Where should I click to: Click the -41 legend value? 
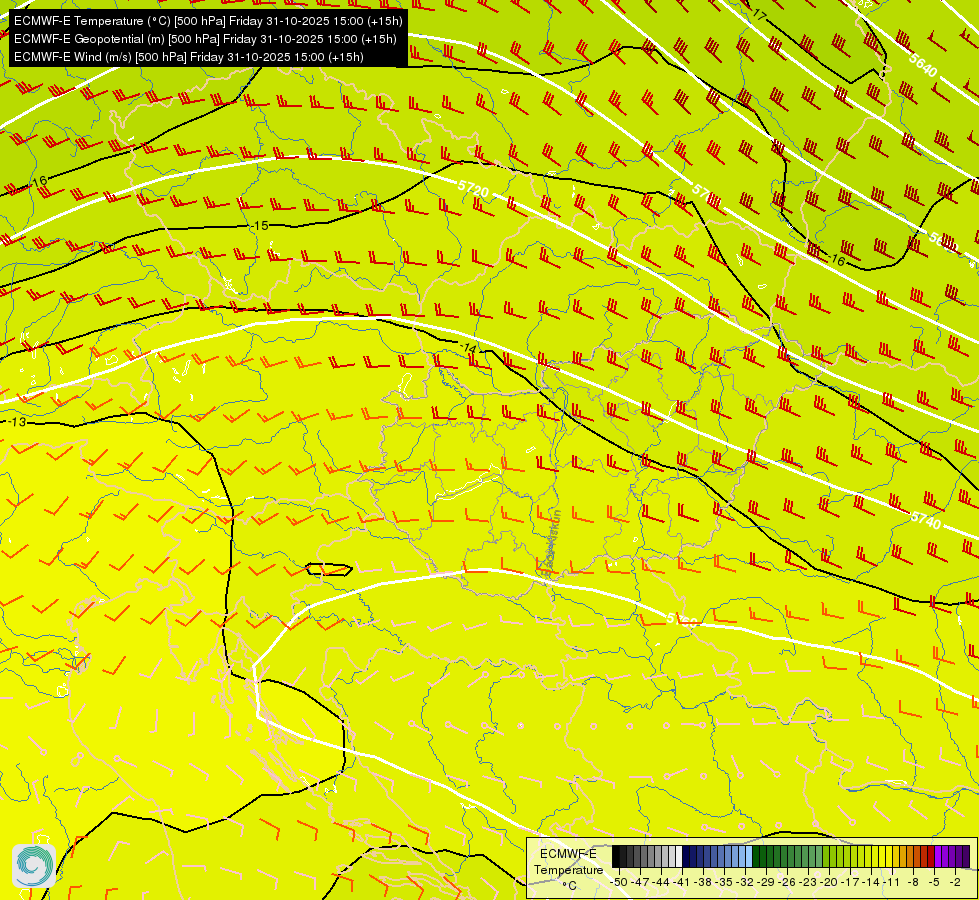click(x=682, y=882)
